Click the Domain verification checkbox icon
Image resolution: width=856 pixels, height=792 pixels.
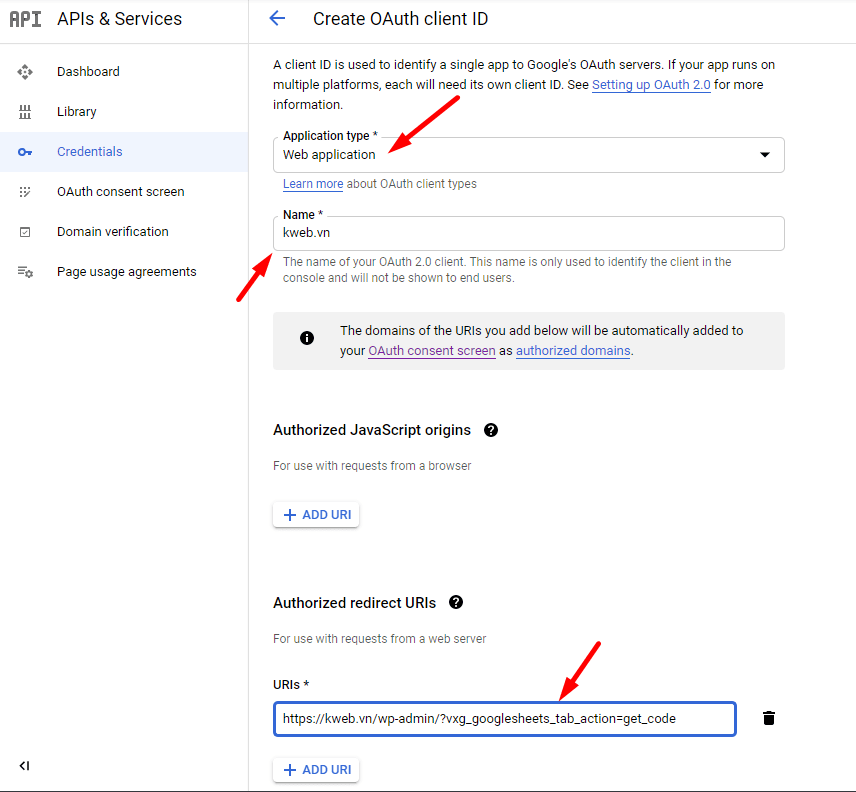coord(25,232)
